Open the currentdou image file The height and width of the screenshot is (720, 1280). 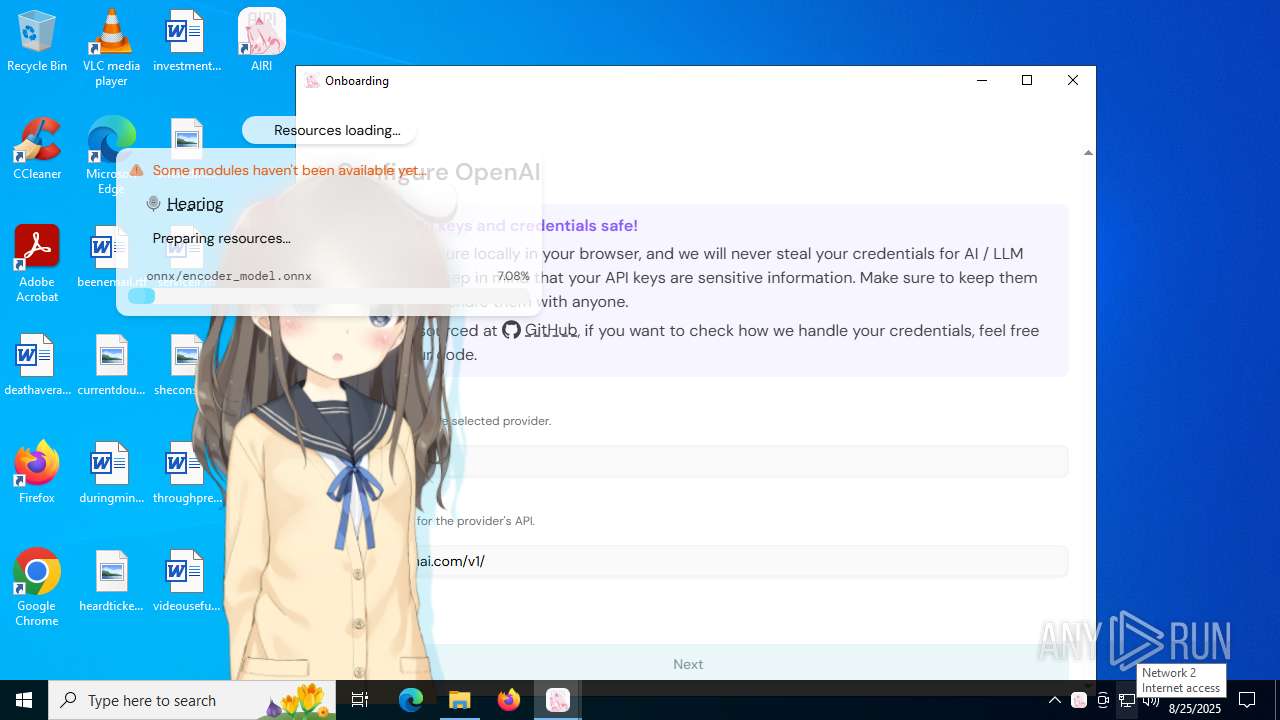pyautogui.click(x=111, y=365)
